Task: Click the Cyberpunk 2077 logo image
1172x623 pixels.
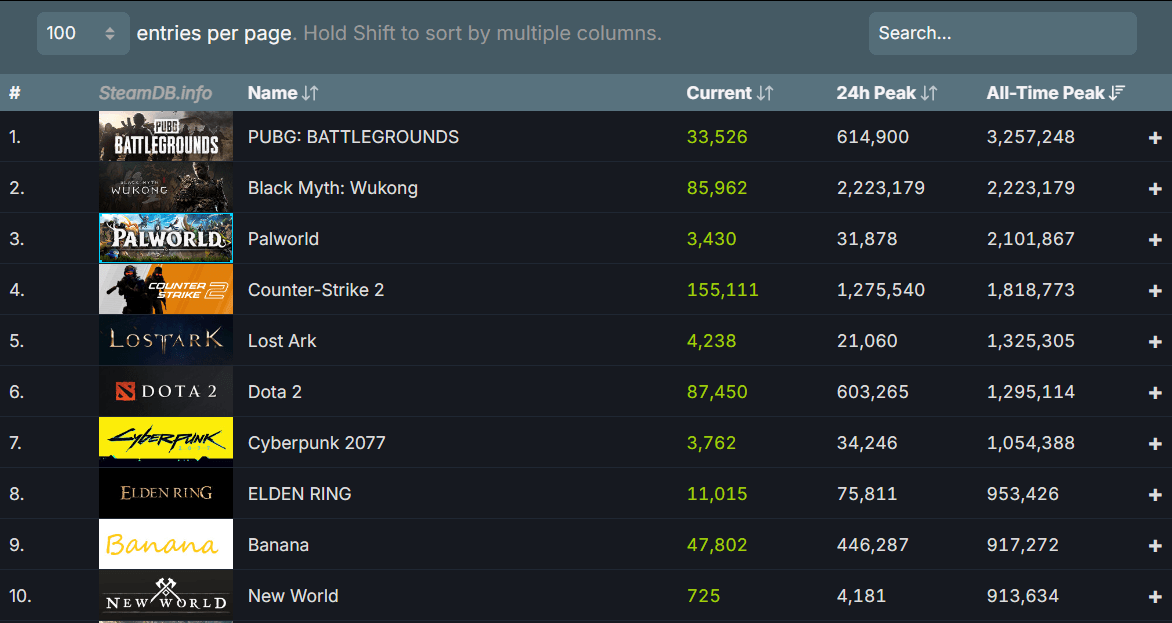Action: click(x=166, y=442)
